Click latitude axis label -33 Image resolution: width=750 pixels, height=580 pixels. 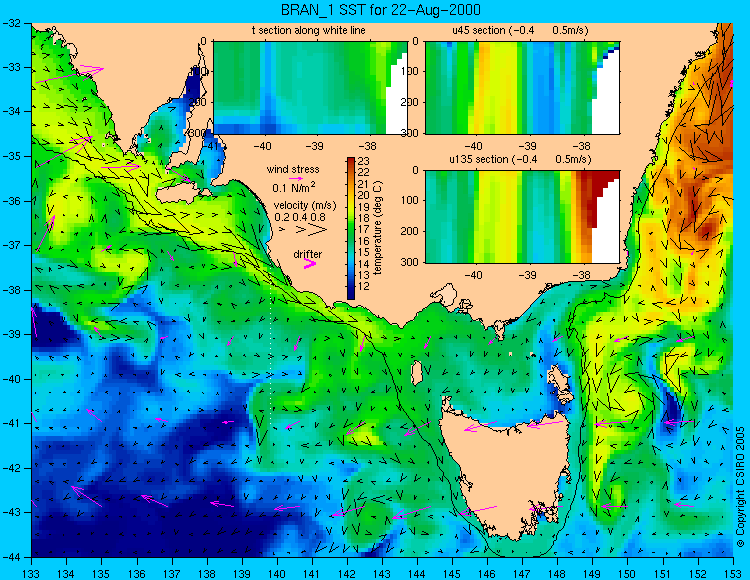click(x=10, y=67)
